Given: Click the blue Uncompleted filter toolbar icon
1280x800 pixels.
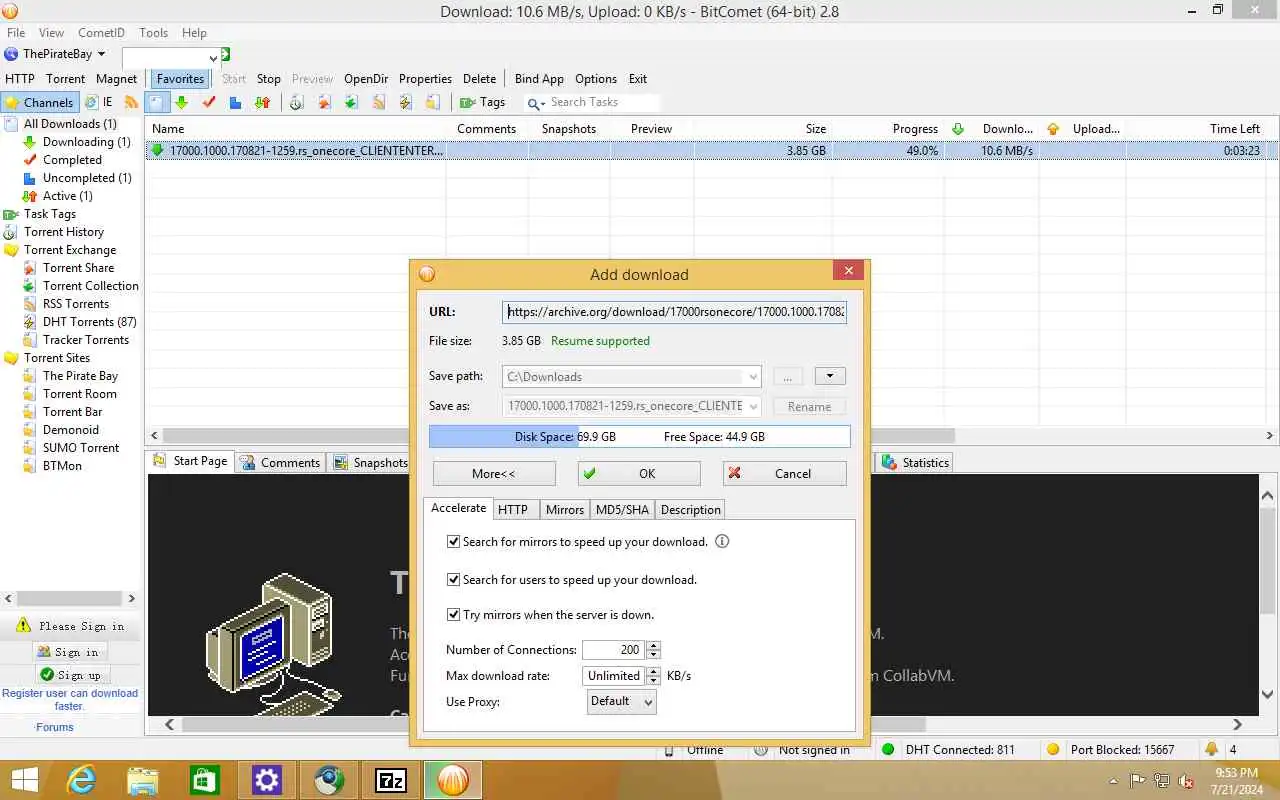Looking at the screenshot, I should 235,102.
